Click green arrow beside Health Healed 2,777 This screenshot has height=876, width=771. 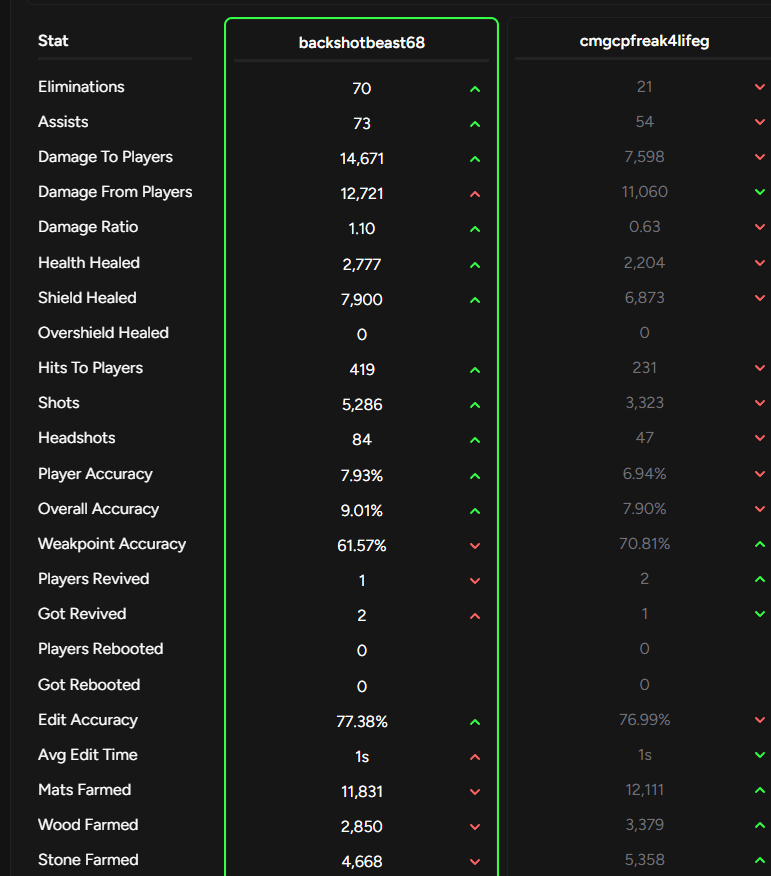(475, 265)
